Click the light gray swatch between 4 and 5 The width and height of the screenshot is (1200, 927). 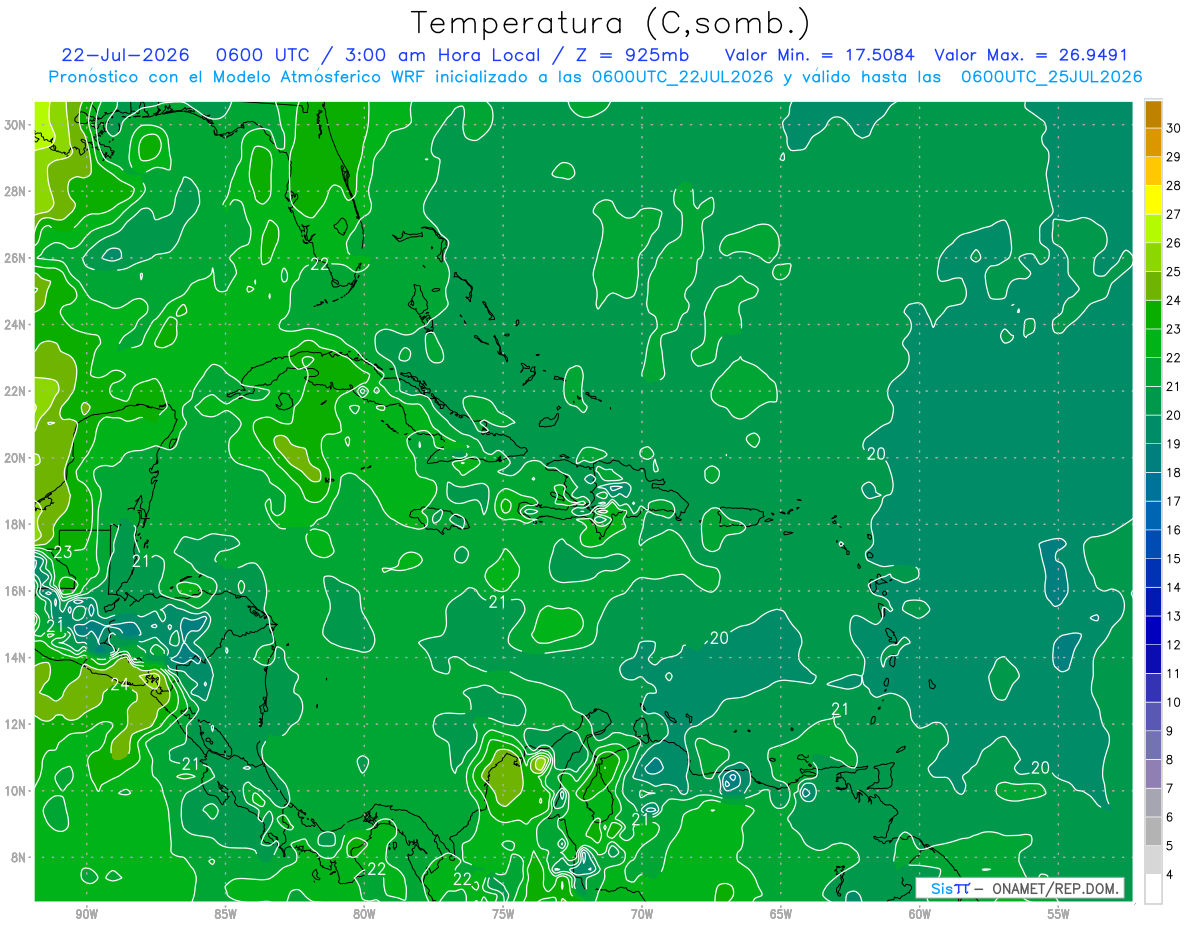1153,861
